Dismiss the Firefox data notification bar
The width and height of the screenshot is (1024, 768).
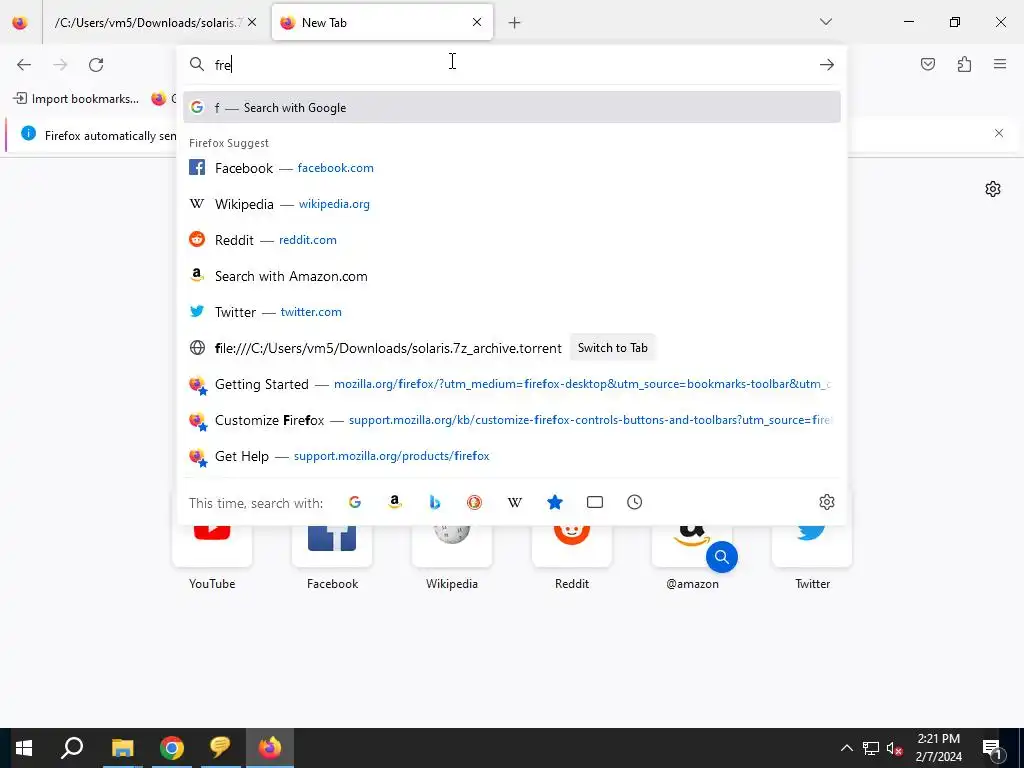[x=999, y=133]
